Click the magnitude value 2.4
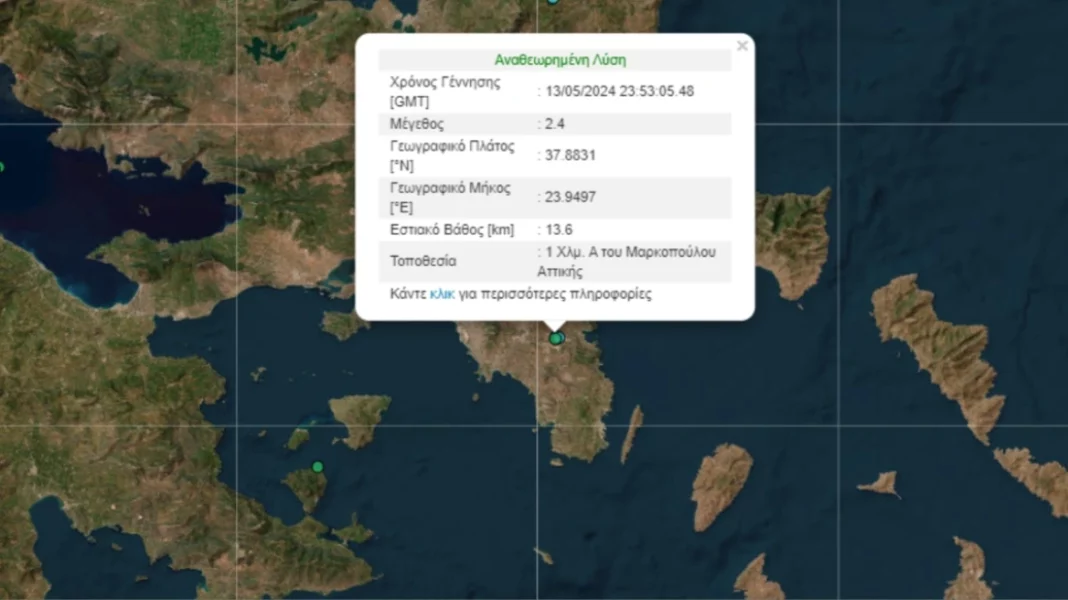This screenshot has height=600, width=1068. coord(555,124)
